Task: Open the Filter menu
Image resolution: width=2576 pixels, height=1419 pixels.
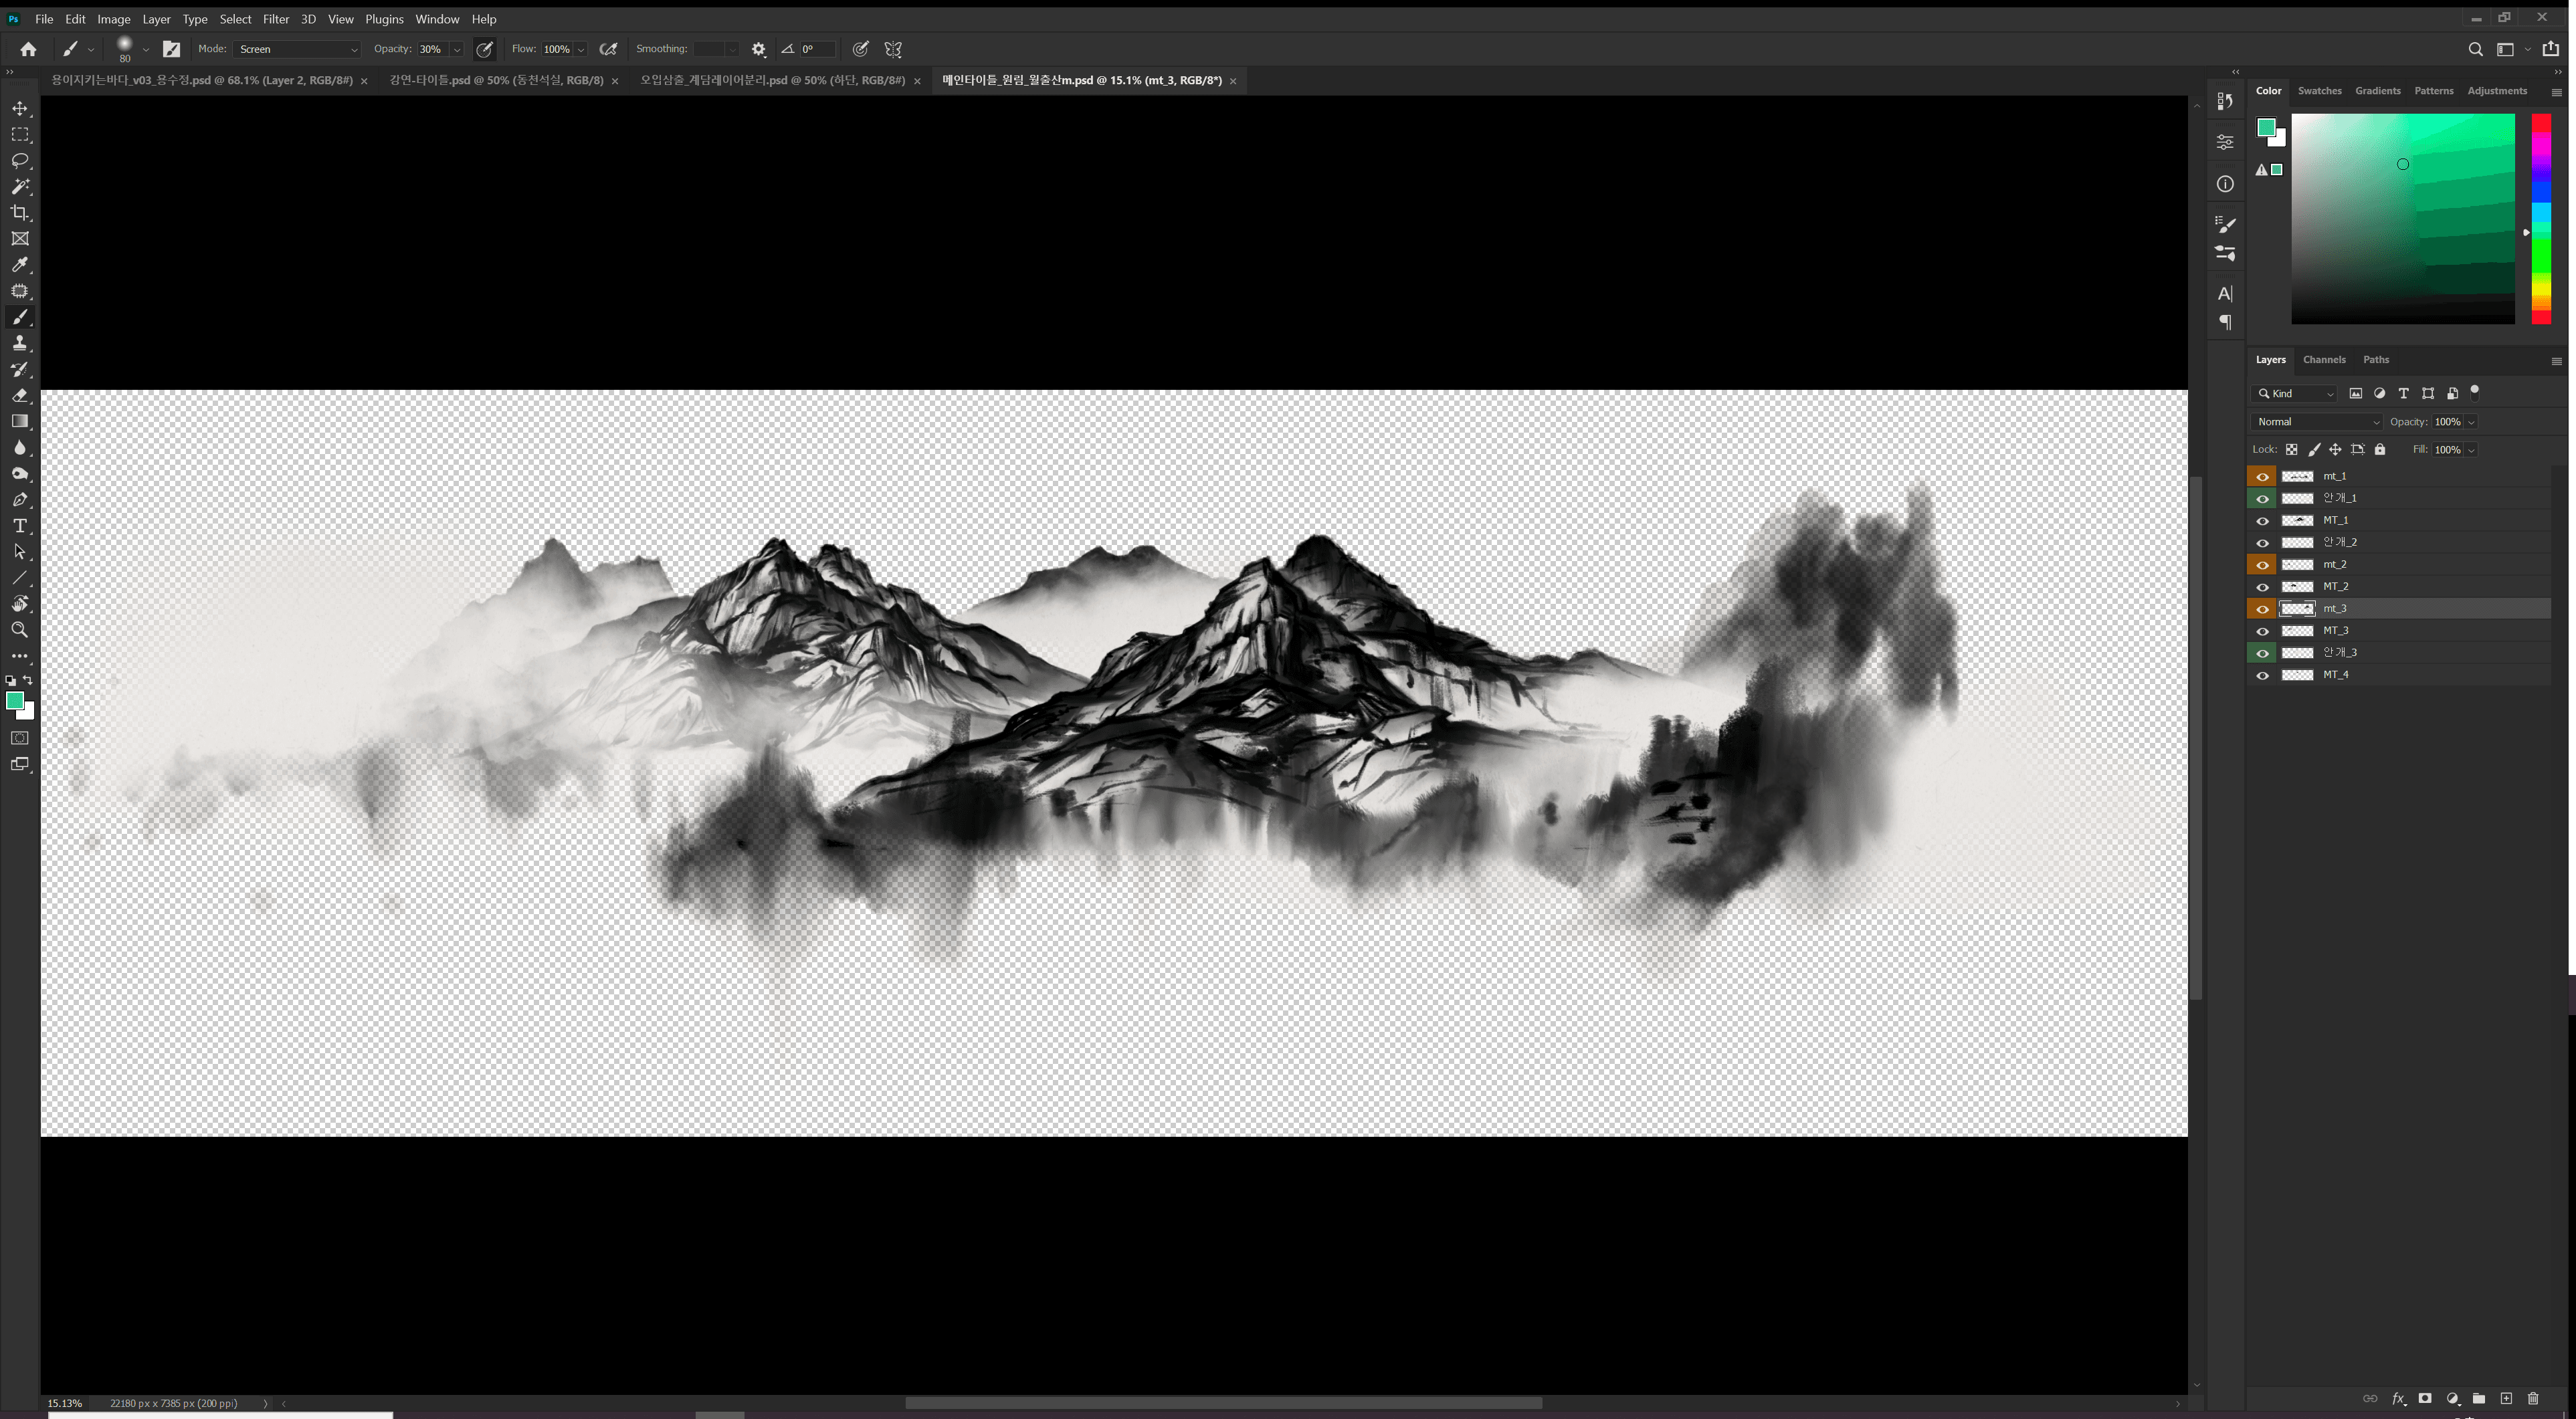Action: click(x=276, y=19)
